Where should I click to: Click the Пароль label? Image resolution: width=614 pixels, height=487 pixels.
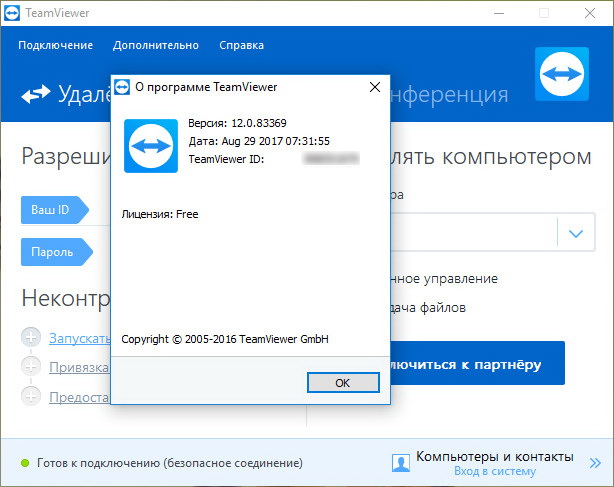coord(56,252)
